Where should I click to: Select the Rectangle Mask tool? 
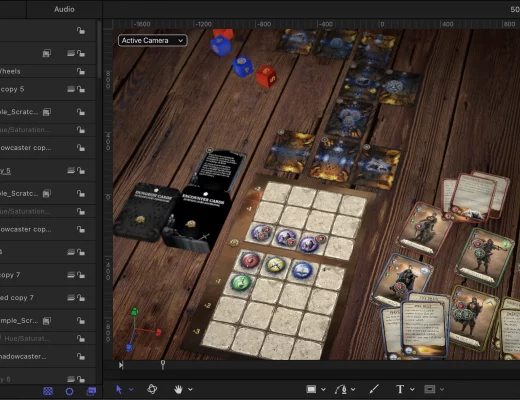coord(429,389)
